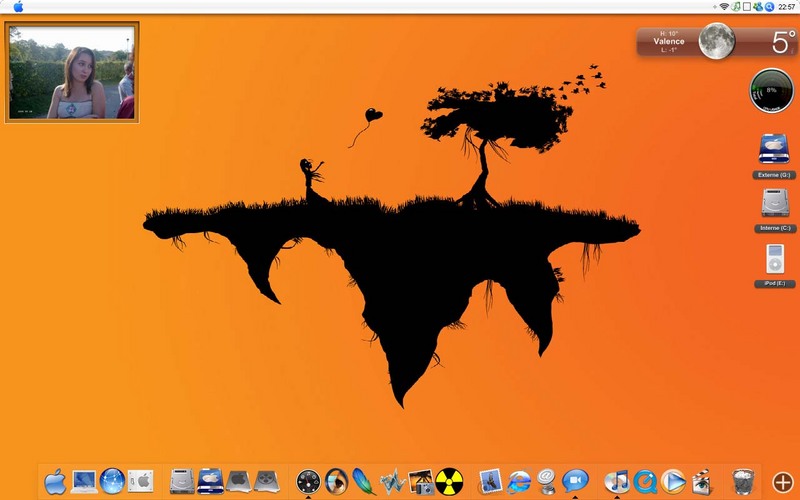Open the Apple menu in the menu bar
The height and width of the screenshot is (500, 800).
(x=18, y=7)
